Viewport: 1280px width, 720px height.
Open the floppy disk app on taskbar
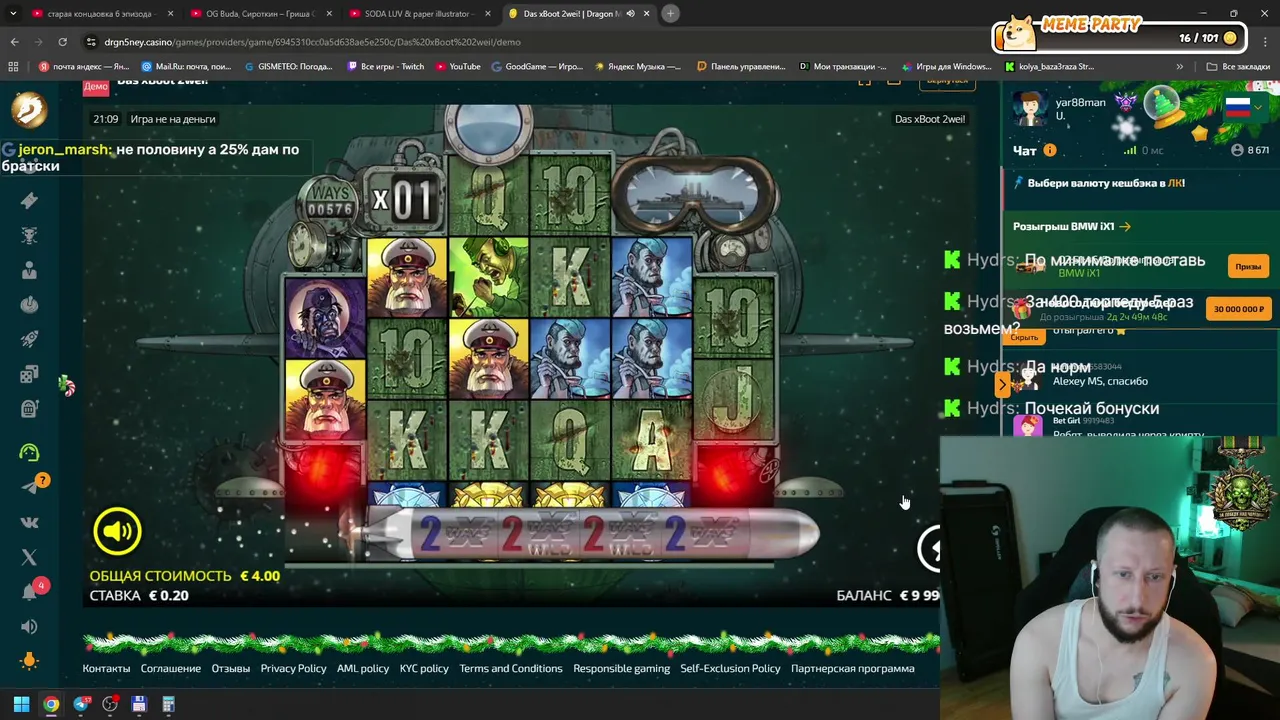tap(139, 705)
